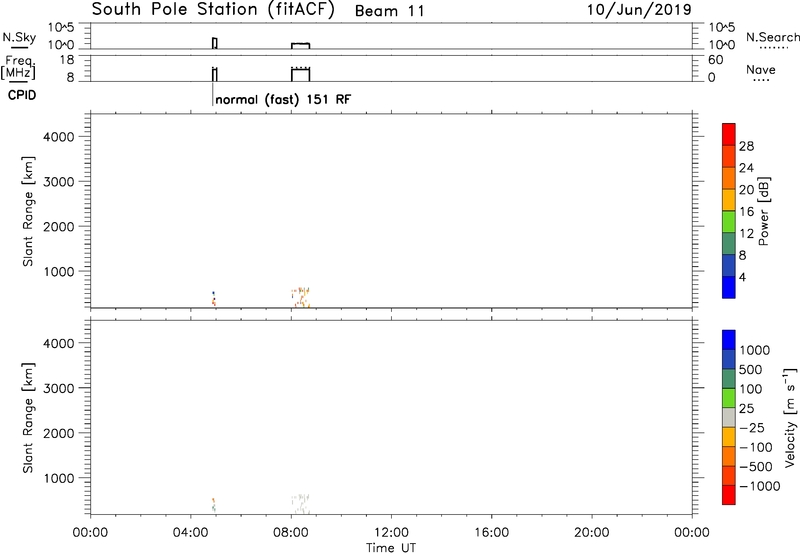The image size is (800, 554).
Task: Select the bottom red segment of Velocity color bar
Action: [729, 495]
